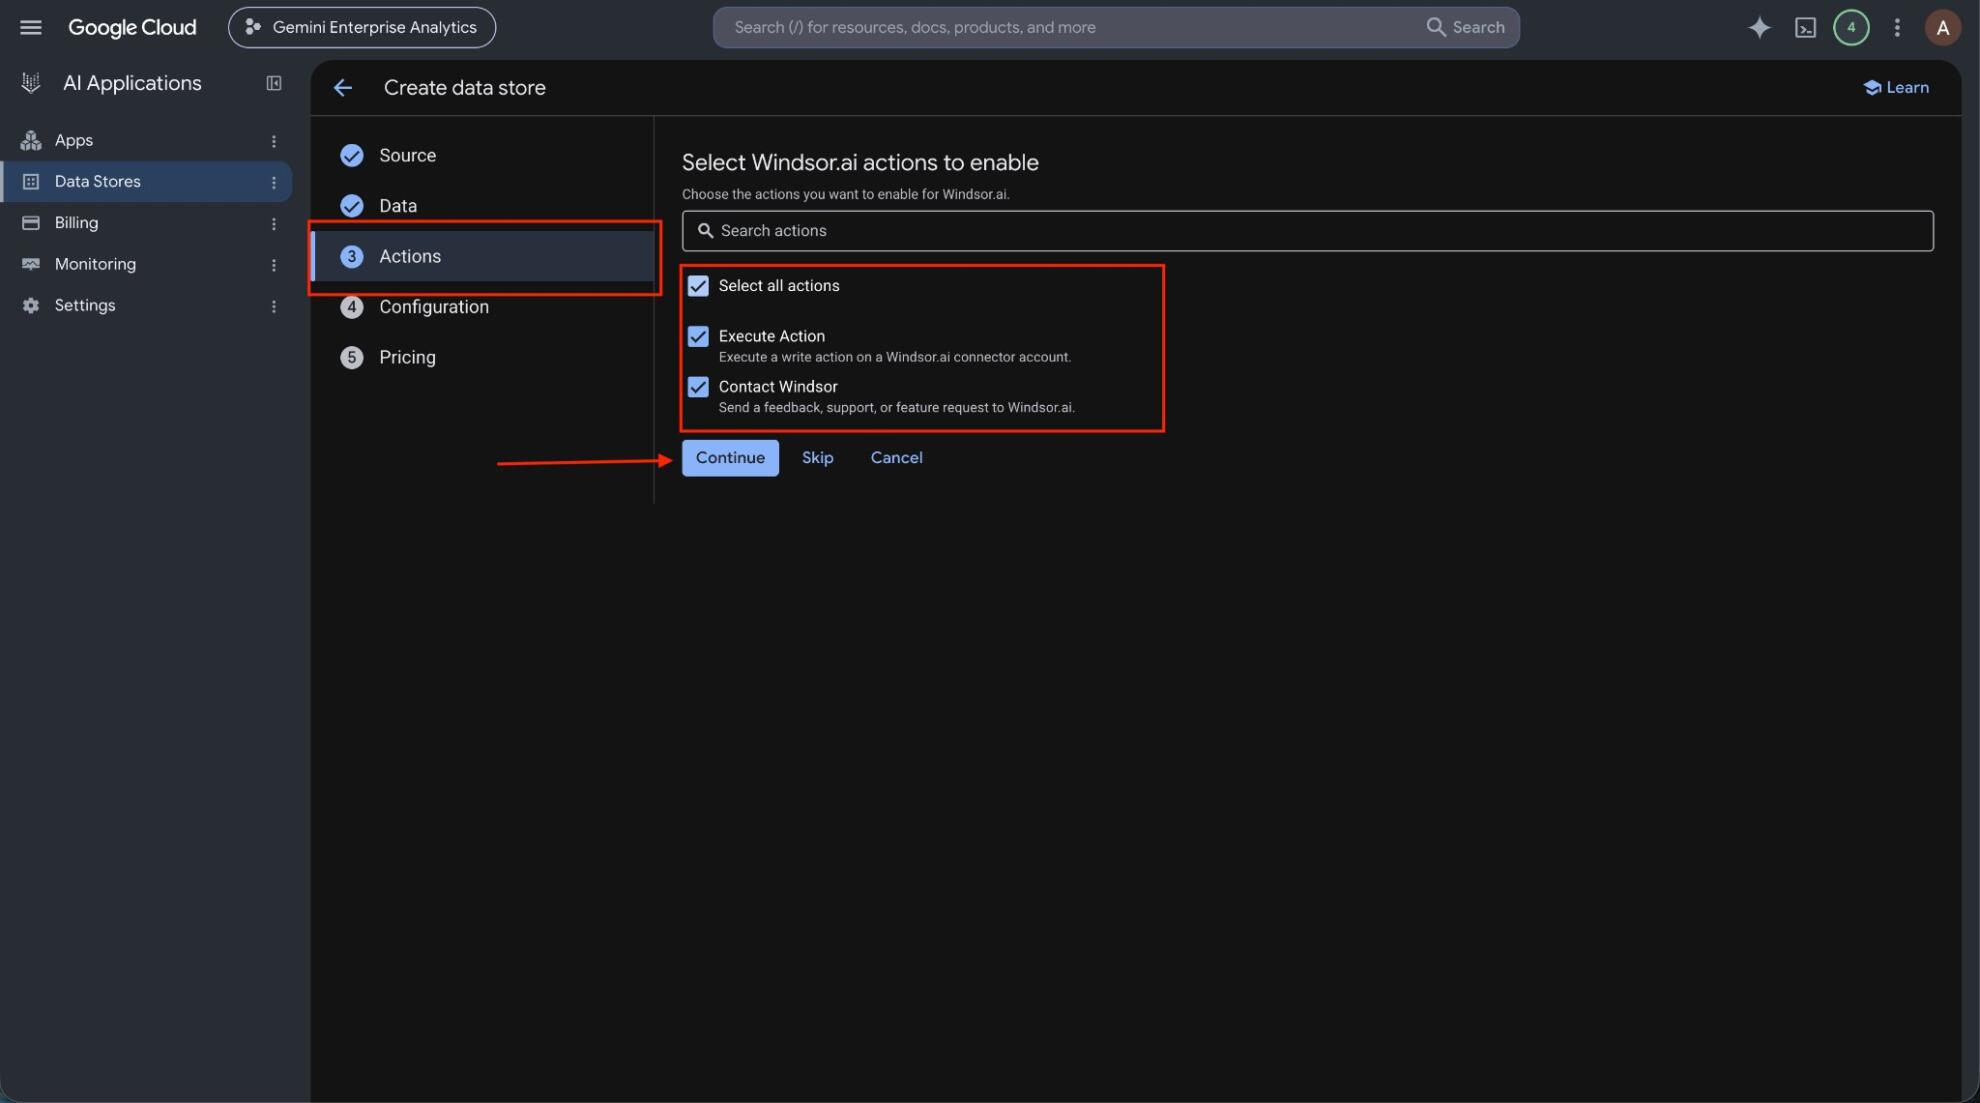
Task: Uncheck the Contact Windsor checkbox
Action: (698, 387)
